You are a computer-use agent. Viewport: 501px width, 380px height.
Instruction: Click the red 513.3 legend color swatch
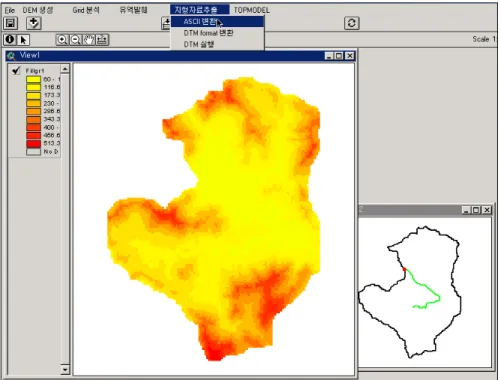coord(34,143)
